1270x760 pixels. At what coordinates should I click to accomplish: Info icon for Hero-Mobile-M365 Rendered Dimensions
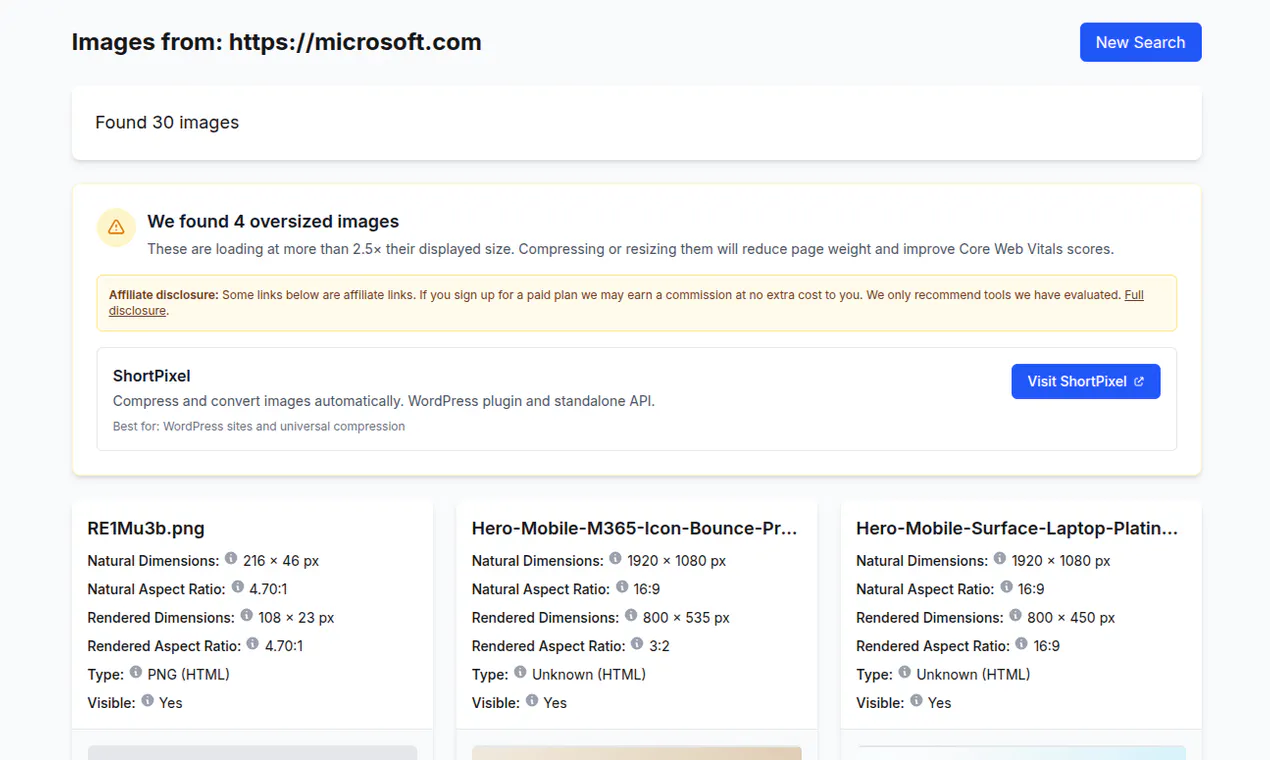tap(631, 615)
